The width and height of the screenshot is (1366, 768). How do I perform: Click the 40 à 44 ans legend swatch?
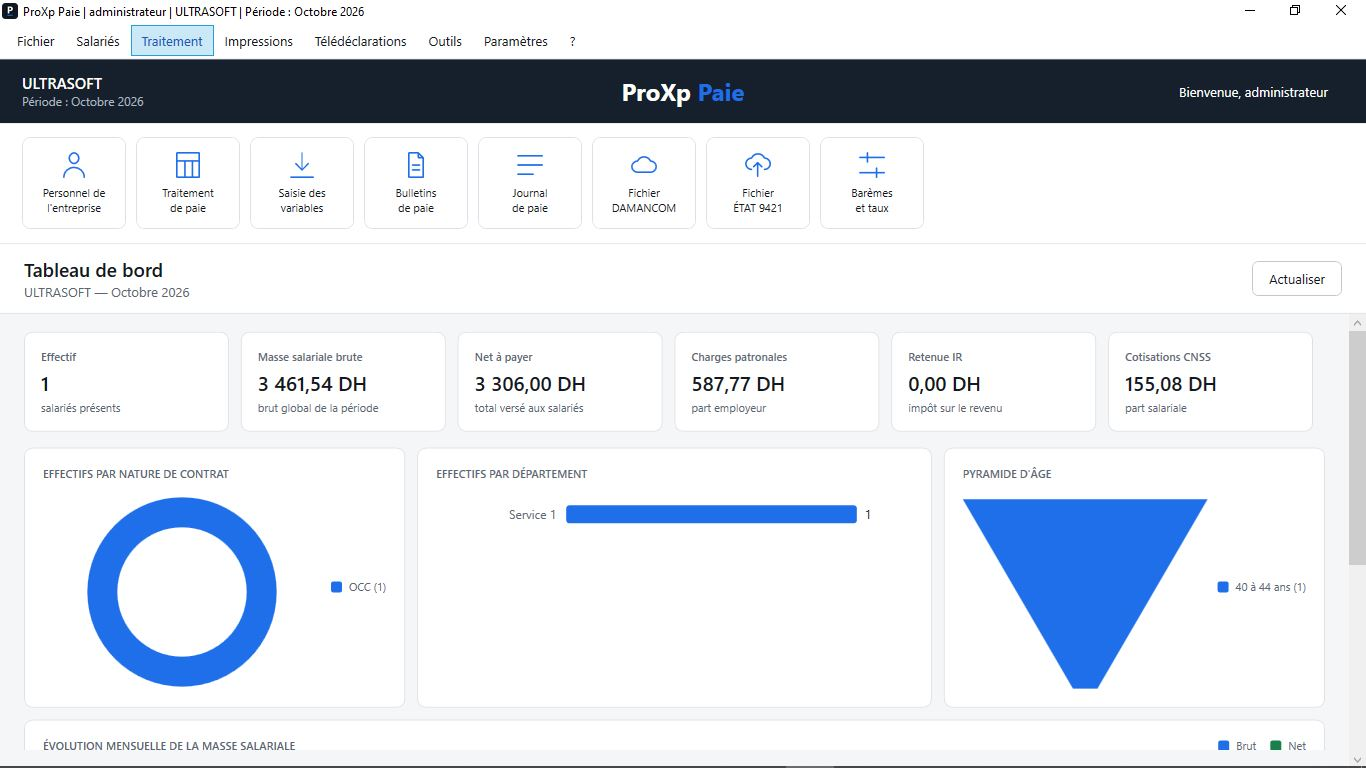[x=1223, y=587]
